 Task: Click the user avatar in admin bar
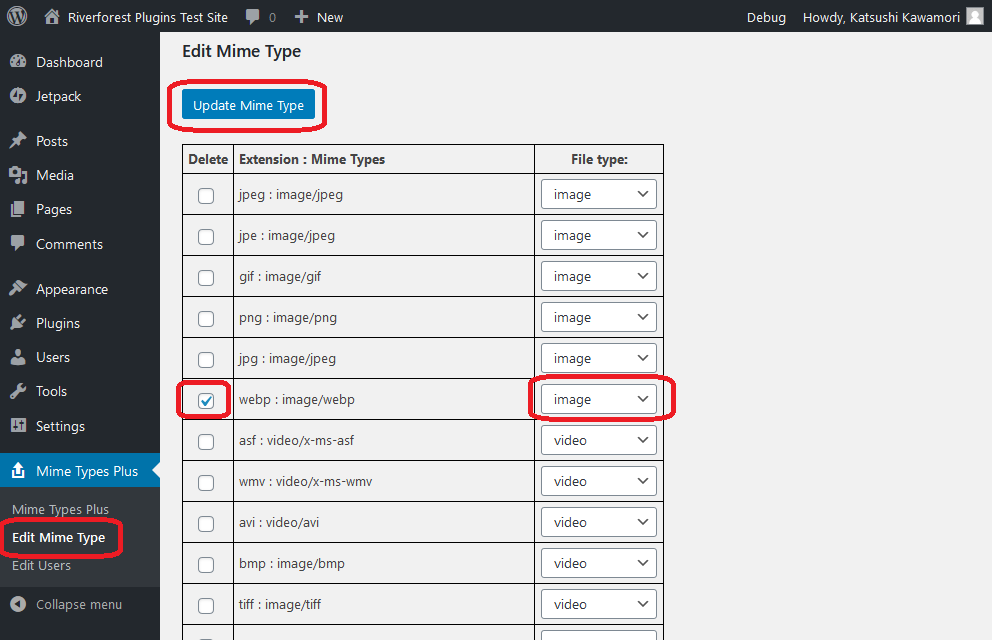pos(974,17)
